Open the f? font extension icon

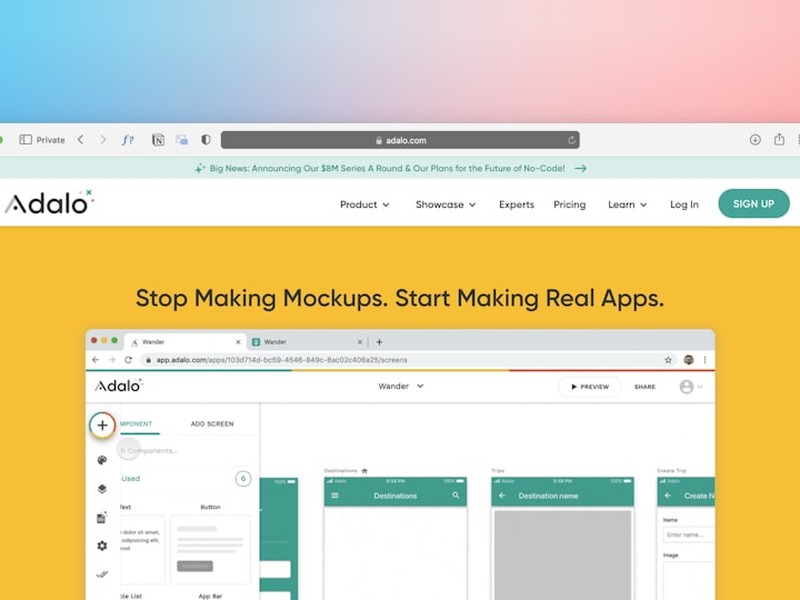tap(128, 140)
